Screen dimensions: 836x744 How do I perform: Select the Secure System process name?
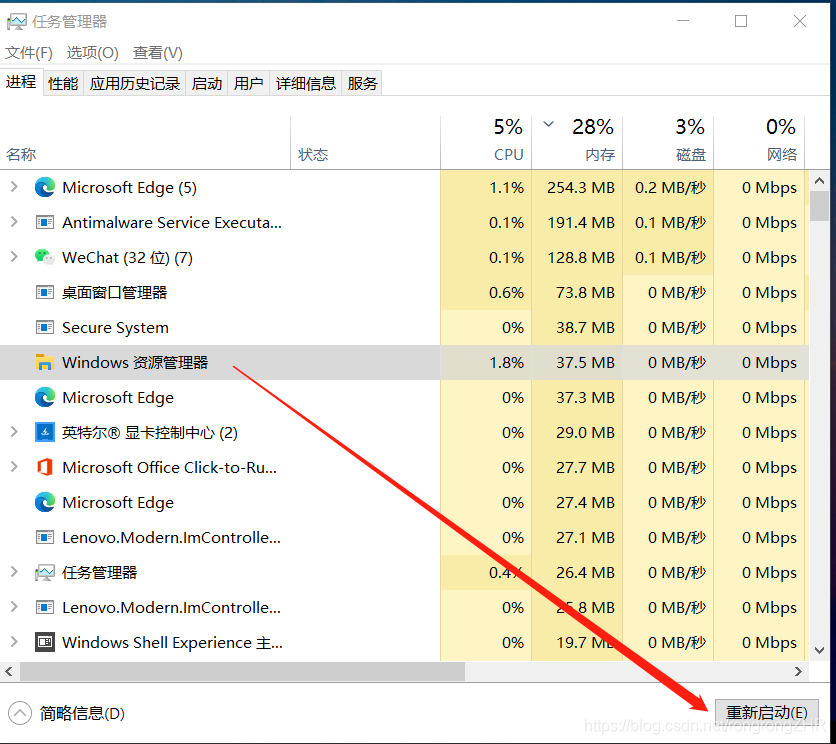click(115, 327)
